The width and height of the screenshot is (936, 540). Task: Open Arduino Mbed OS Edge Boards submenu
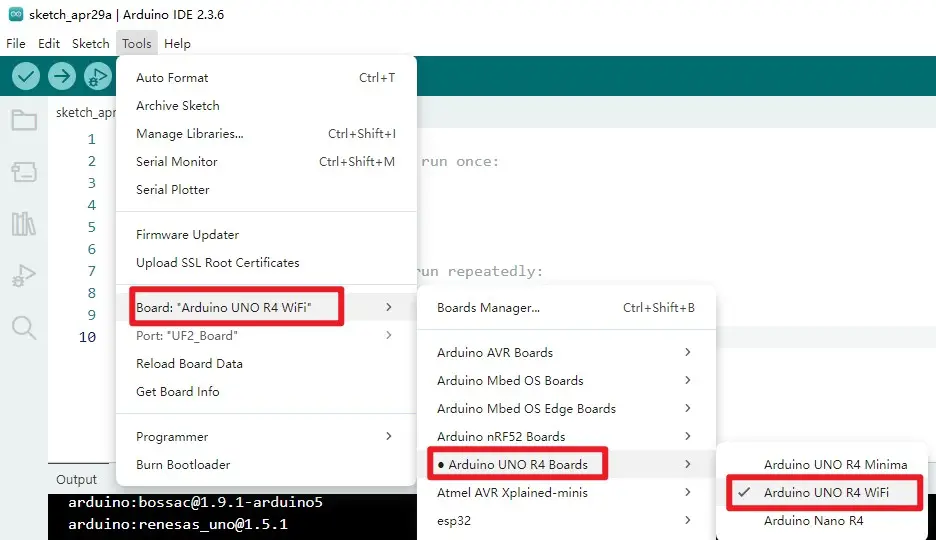click(566, 409)
